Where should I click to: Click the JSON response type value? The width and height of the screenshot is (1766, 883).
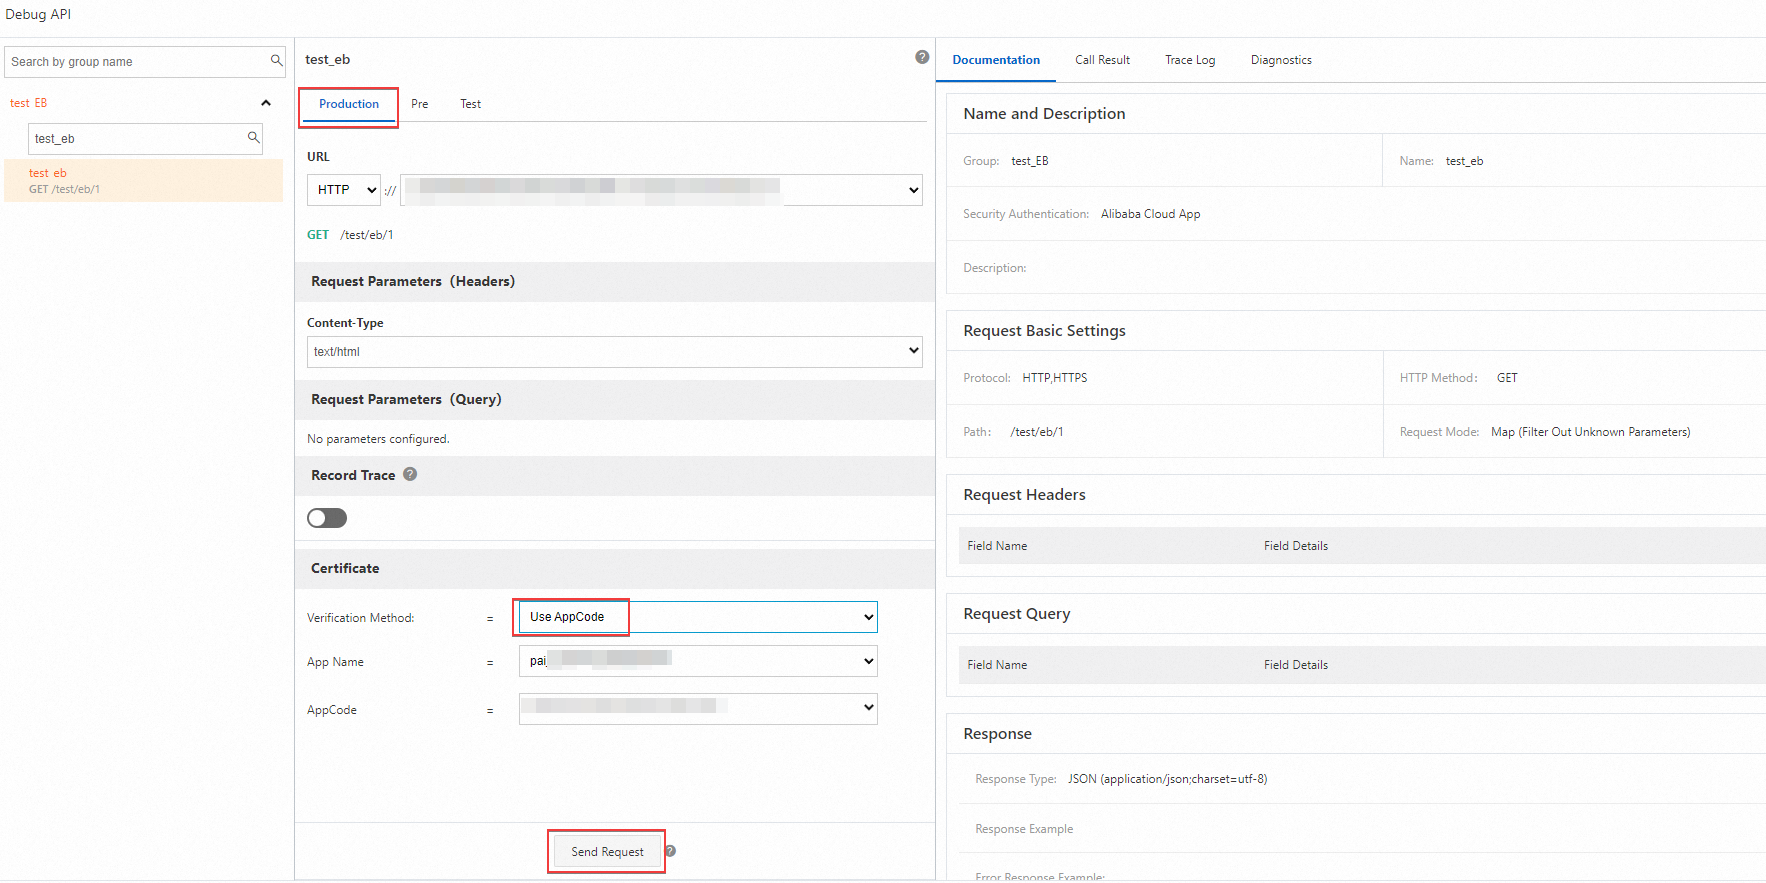click(1167, 779)
